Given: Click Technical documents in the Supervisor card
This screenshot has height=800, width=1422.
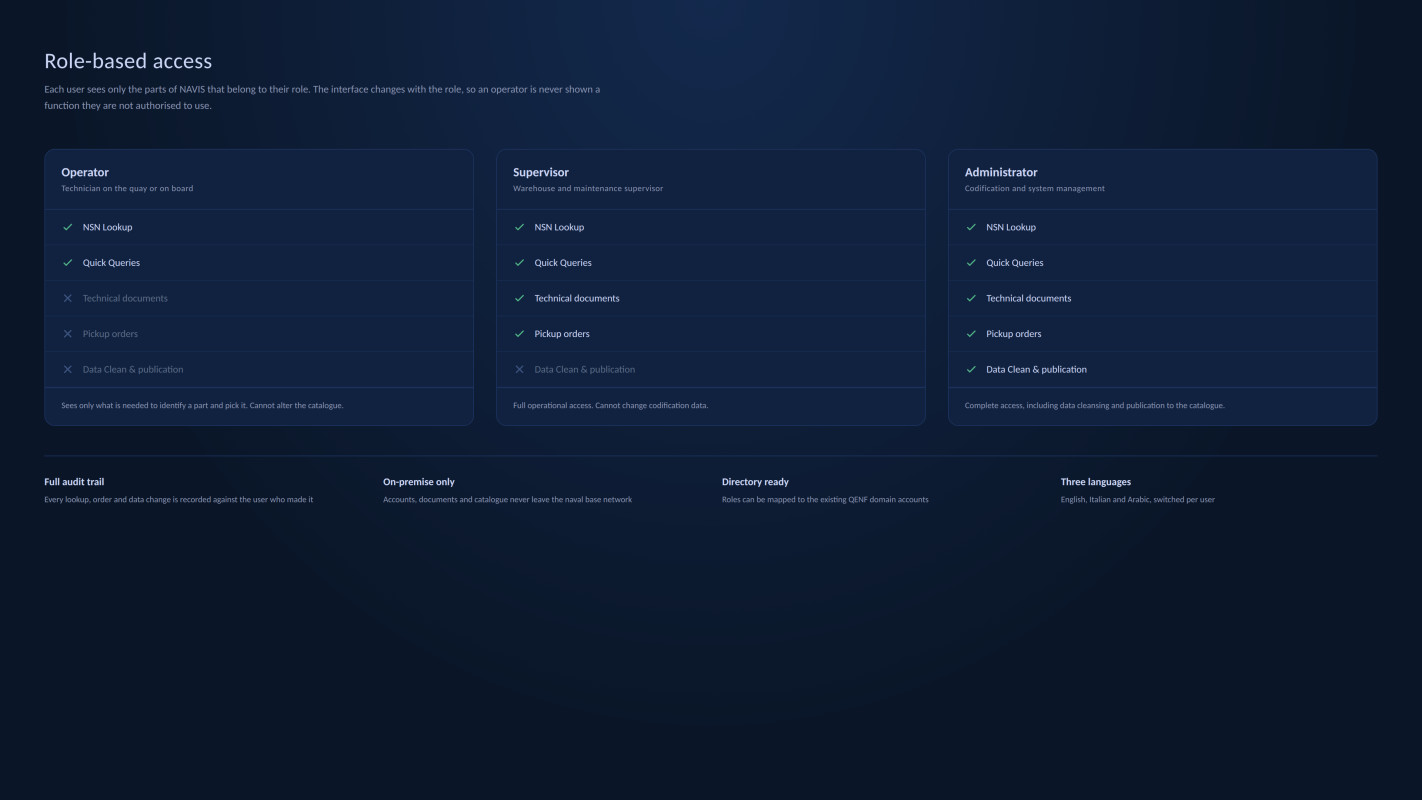Looking at the screenshot, I should [577, 298].
